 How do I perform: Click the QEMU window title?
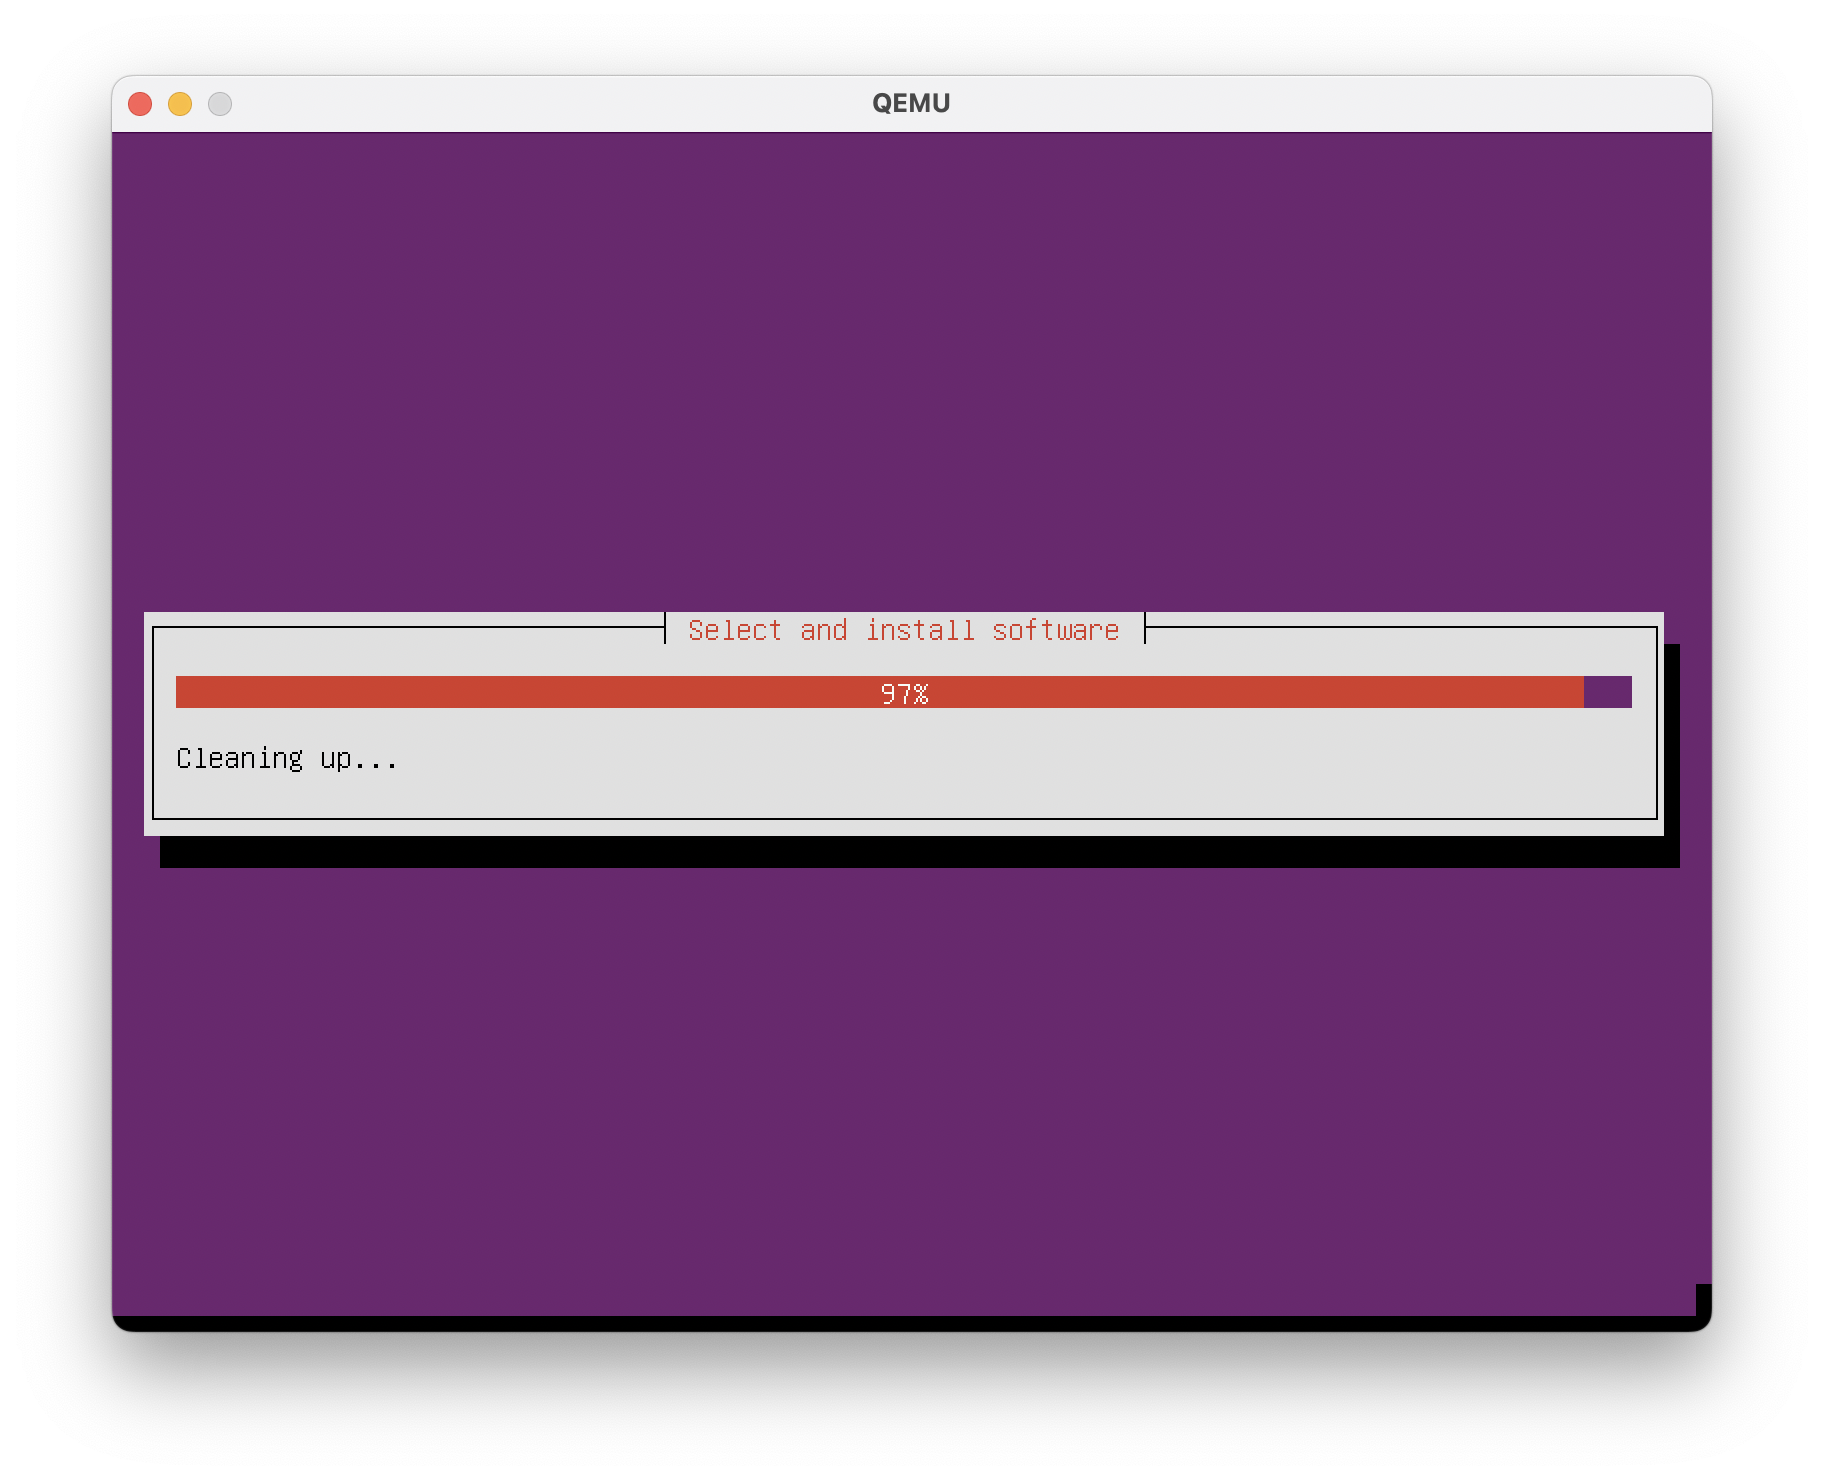pos(911,103)
